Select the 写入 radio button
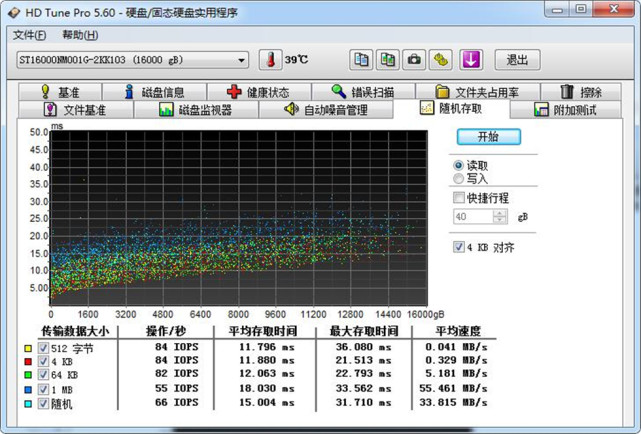The image size is (641, 434). (459, 179)
